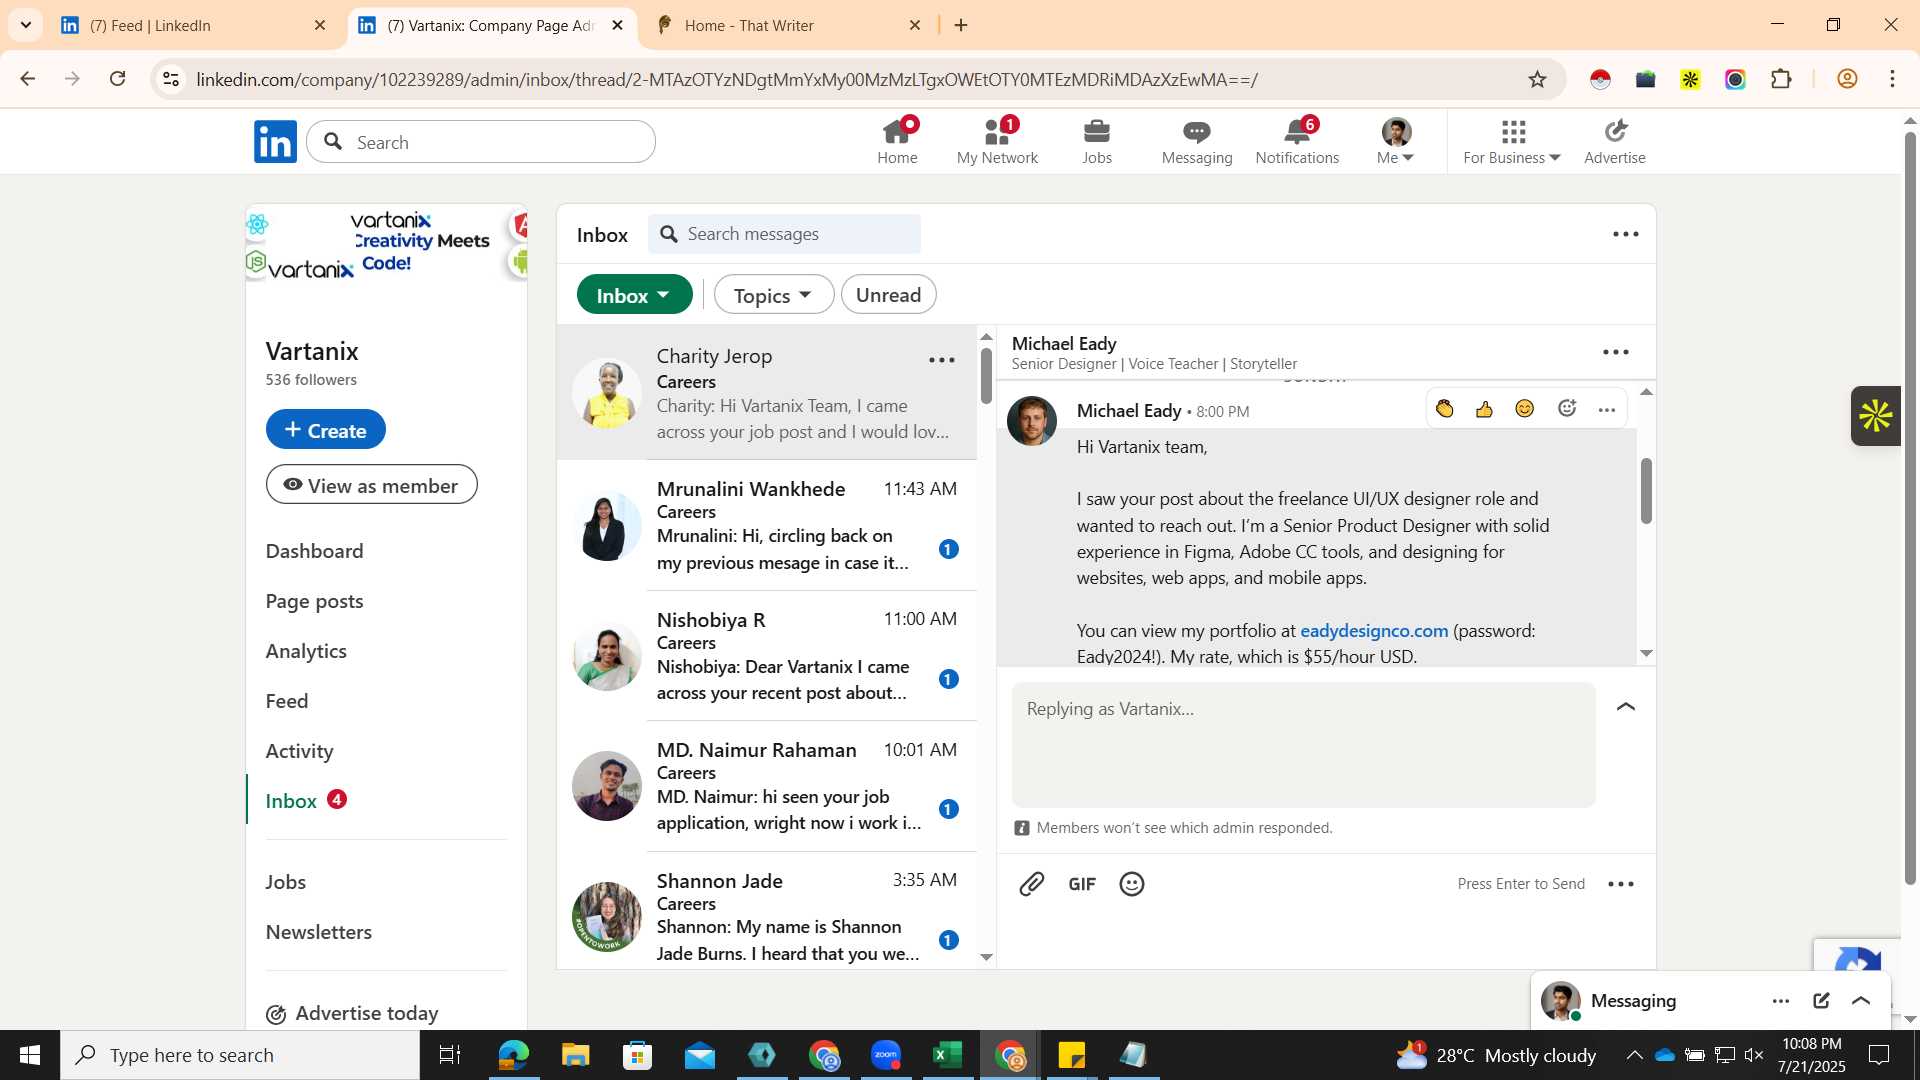The image size is (1920, 1080).
Task: Open Excel from the Windows taskbar
Action: click(947, 1055)
